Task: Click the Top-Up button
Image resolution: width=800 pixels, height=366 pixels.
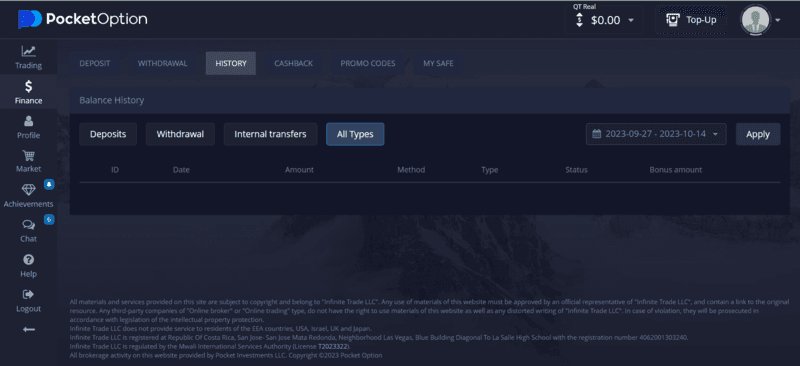Action: [x=692, y=20]
